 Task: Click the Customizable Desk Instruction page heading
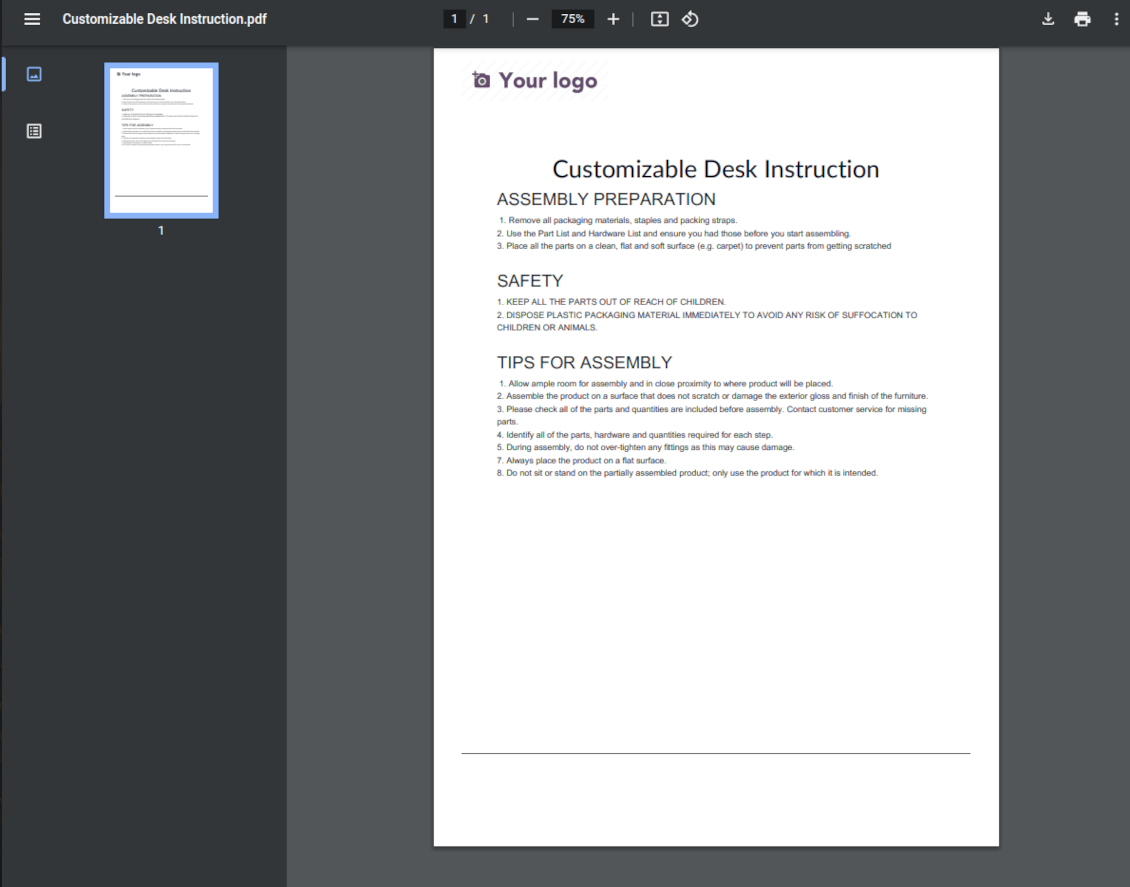tap(715, 169)
